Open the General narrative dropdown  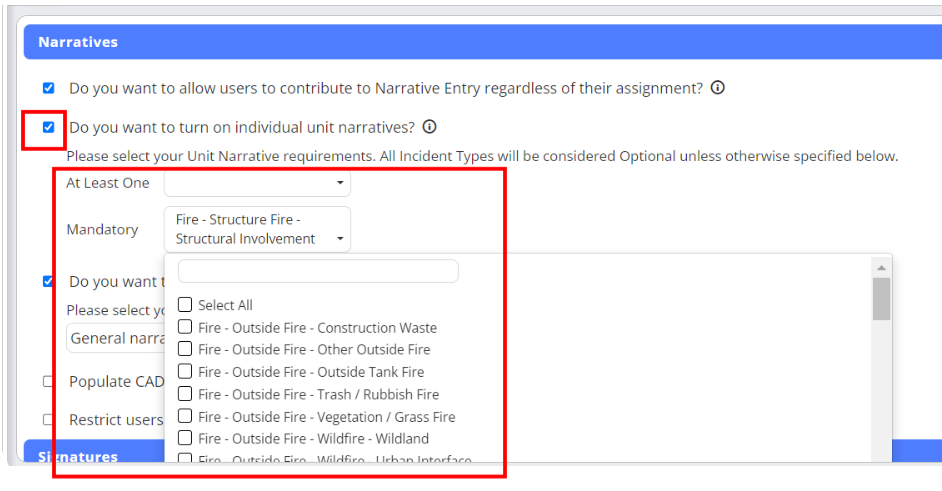point(115,338)
